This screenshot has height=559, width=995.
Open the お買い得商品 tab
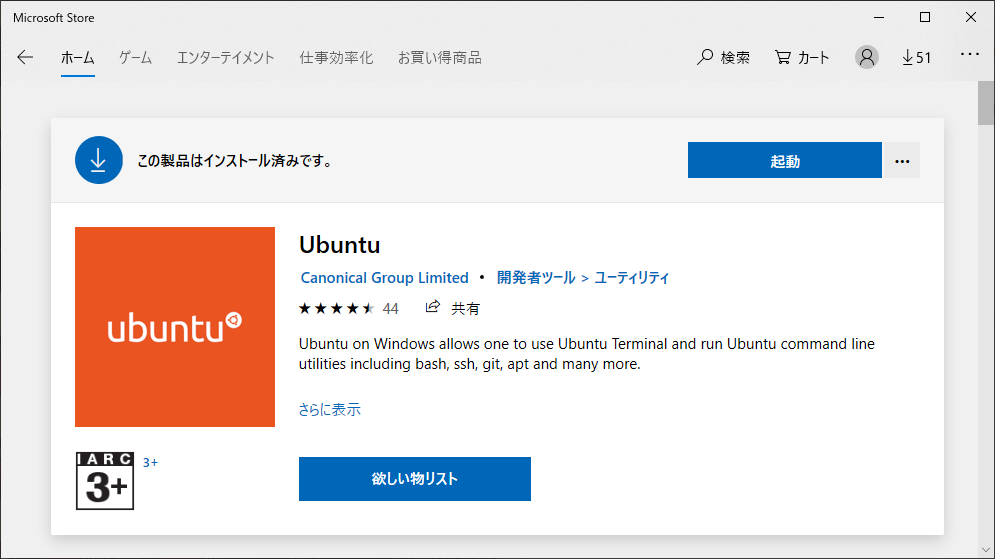coord(439,58)
